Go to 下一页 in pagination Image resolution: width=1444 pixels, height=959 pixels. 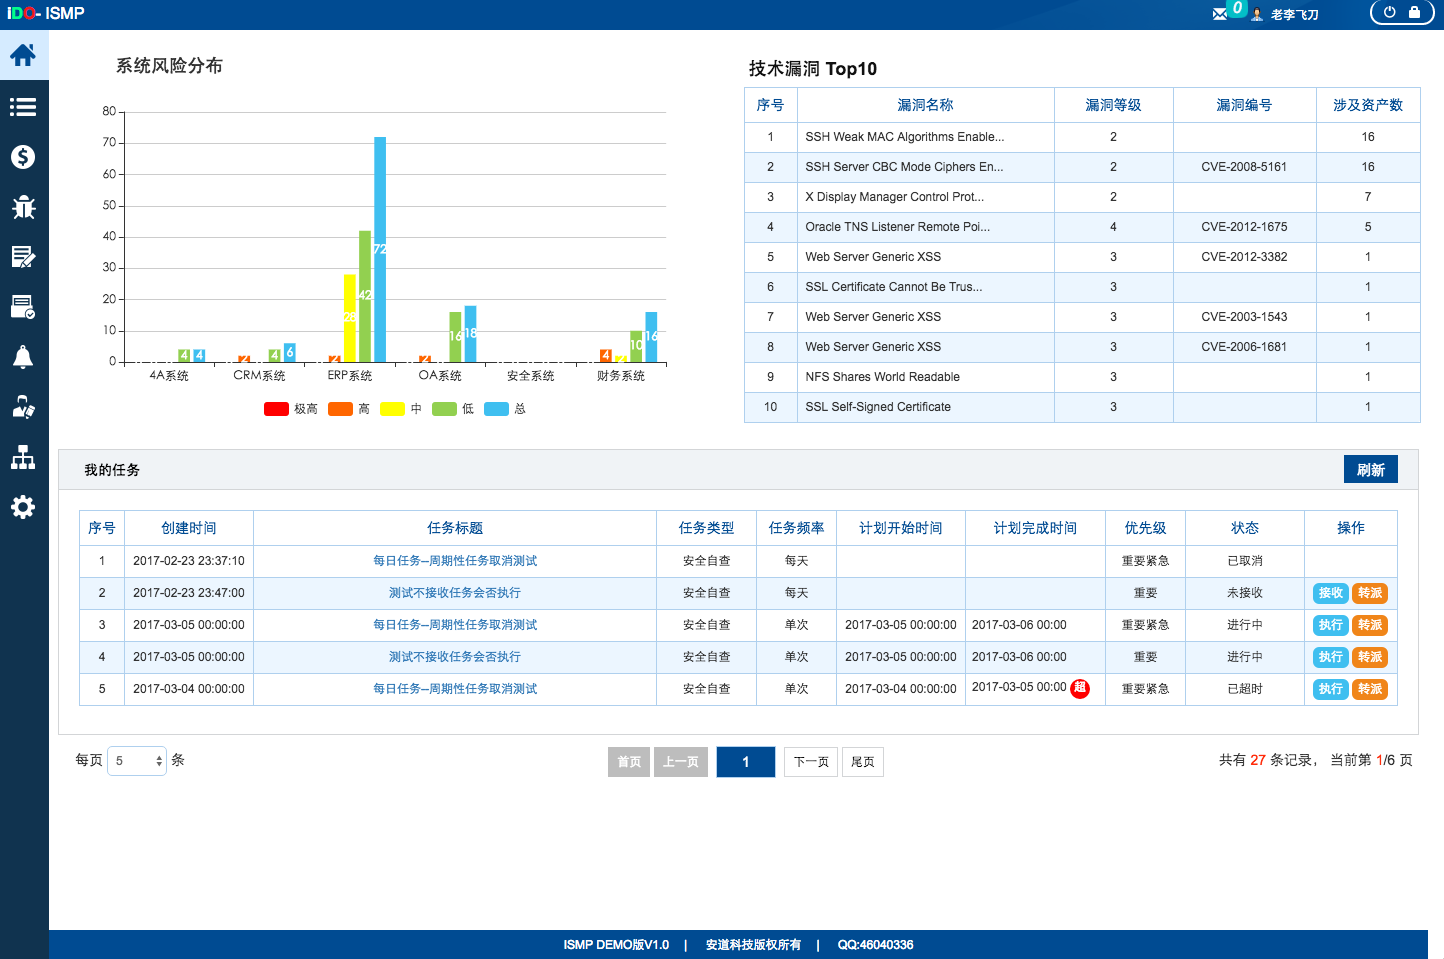(811, 762)
